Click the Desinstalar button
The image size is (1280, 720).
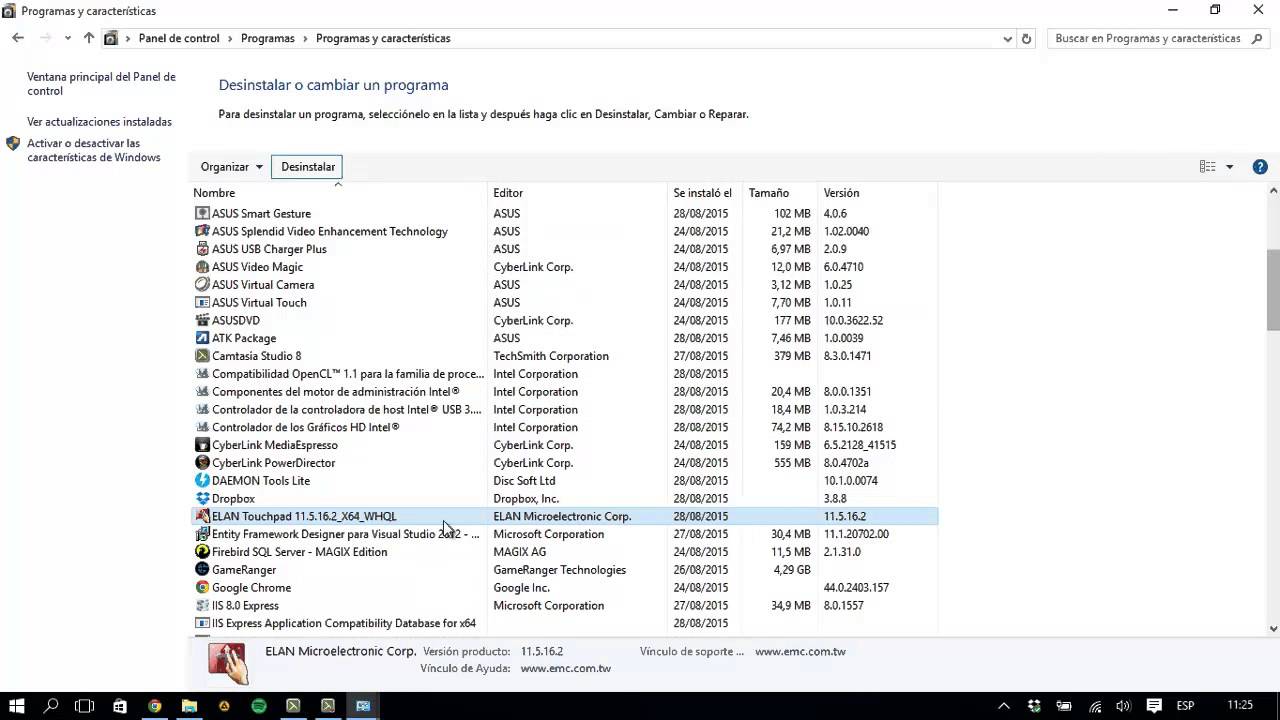(x=308, y=167)
